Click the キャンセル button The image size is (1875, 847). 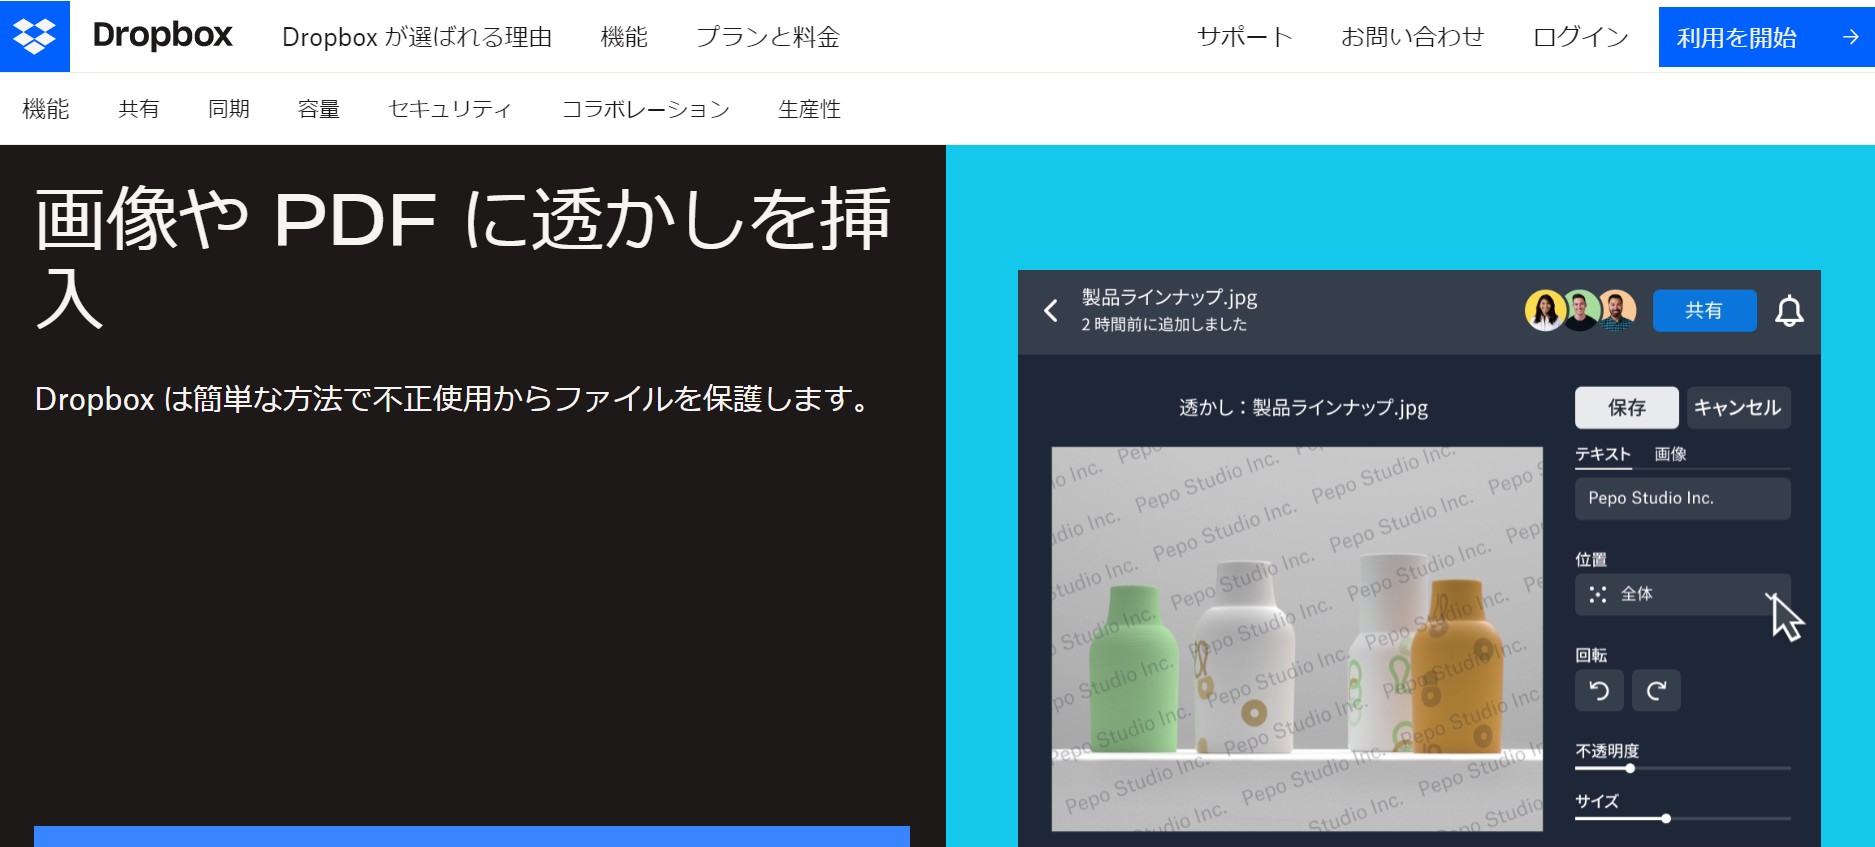pos(1738,407)
